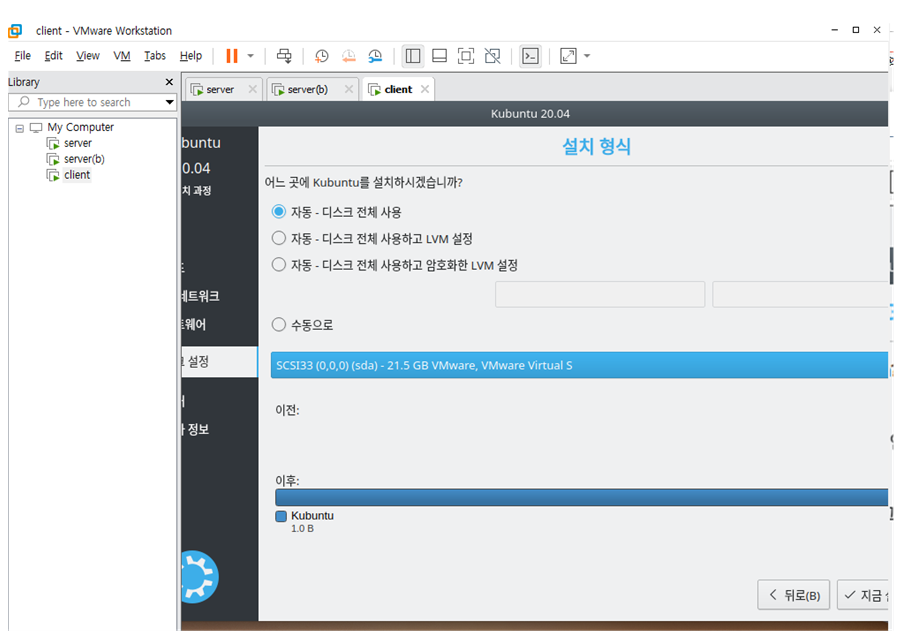Close the client tab
The height and width of the screenshot is (642, 910).
click(x=425, y=89)
